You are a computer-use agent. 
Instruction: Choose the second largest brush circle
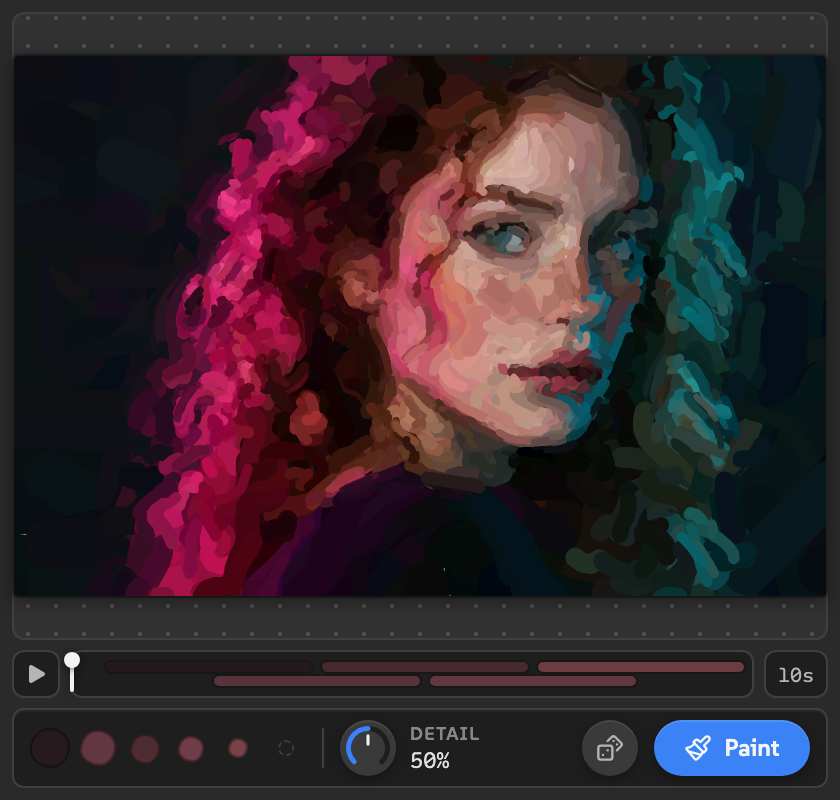98,748
